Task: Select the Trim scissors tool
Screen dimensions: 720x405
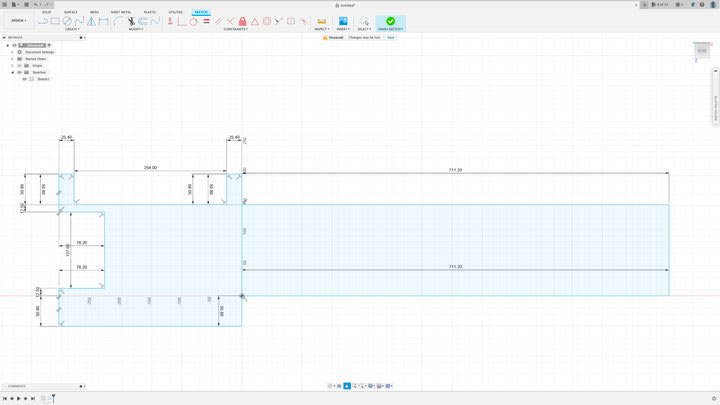Action: tap(131, 21)
